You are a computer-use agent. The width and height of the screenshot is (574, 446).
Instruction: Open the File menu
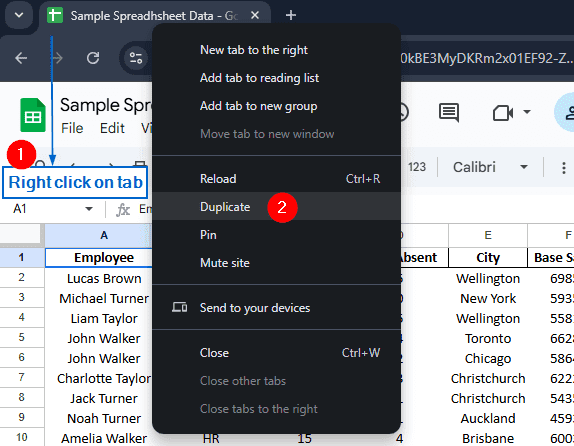pos(72,128)
